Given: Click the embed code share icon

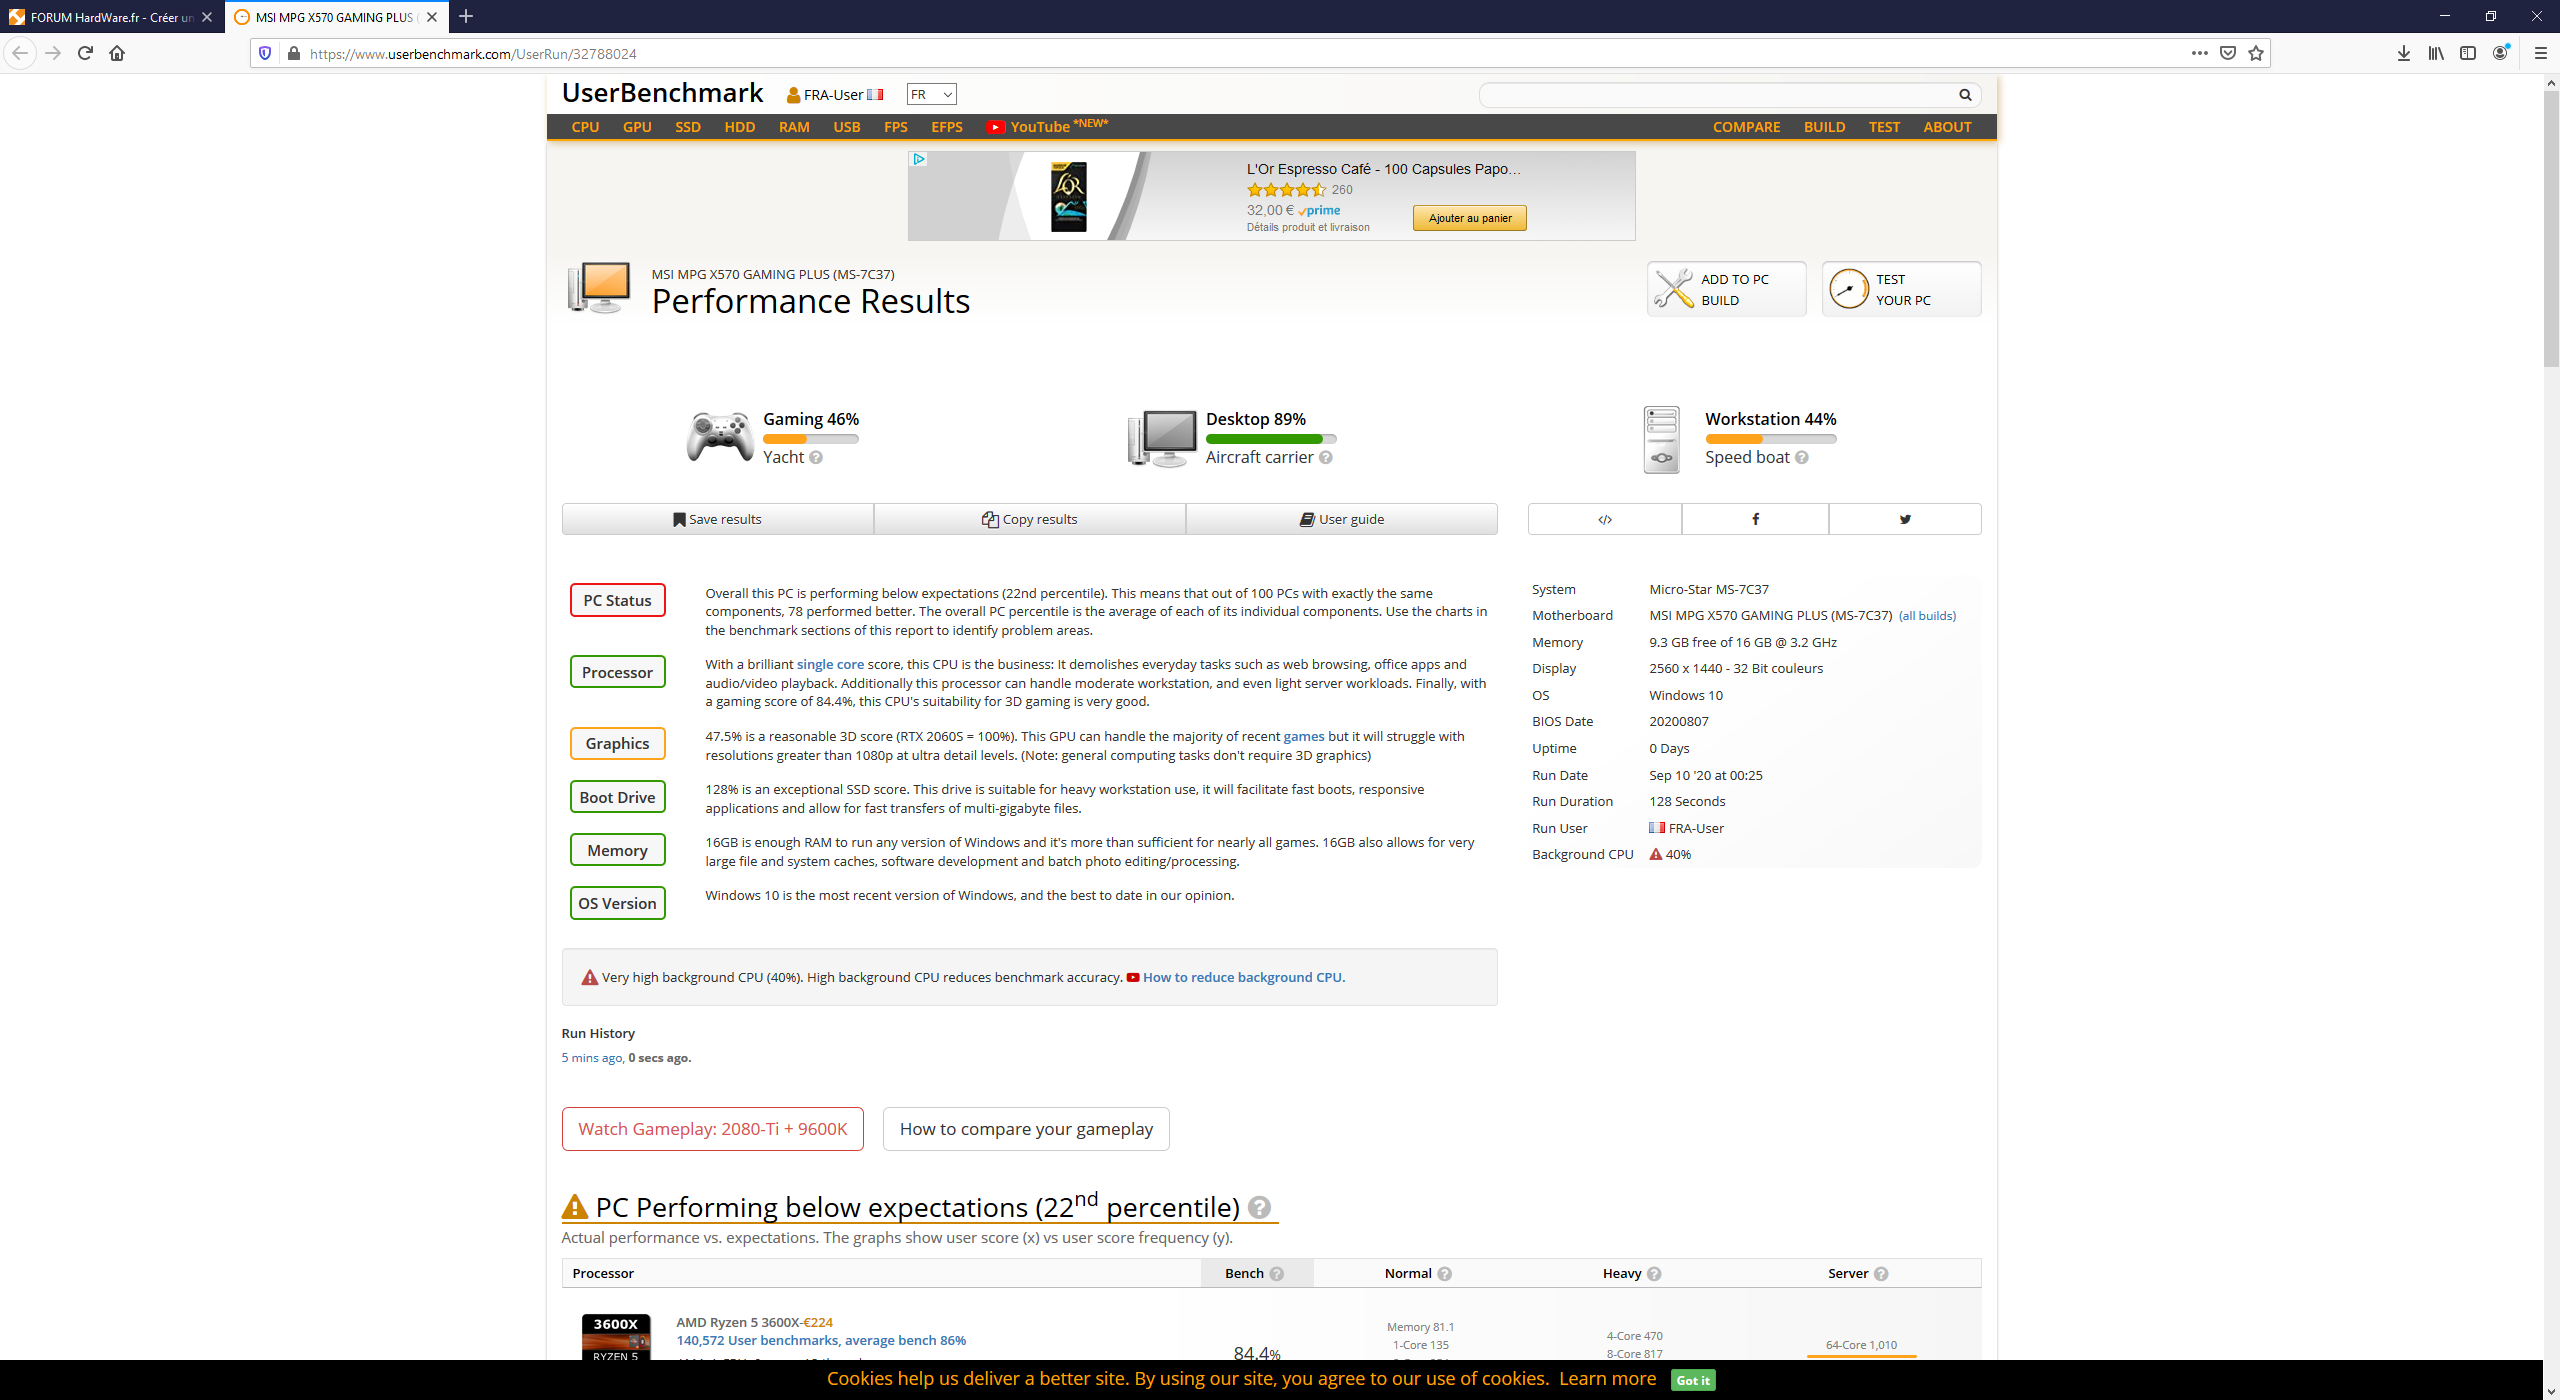Looking at the screenshot, I should (1605, 519).
